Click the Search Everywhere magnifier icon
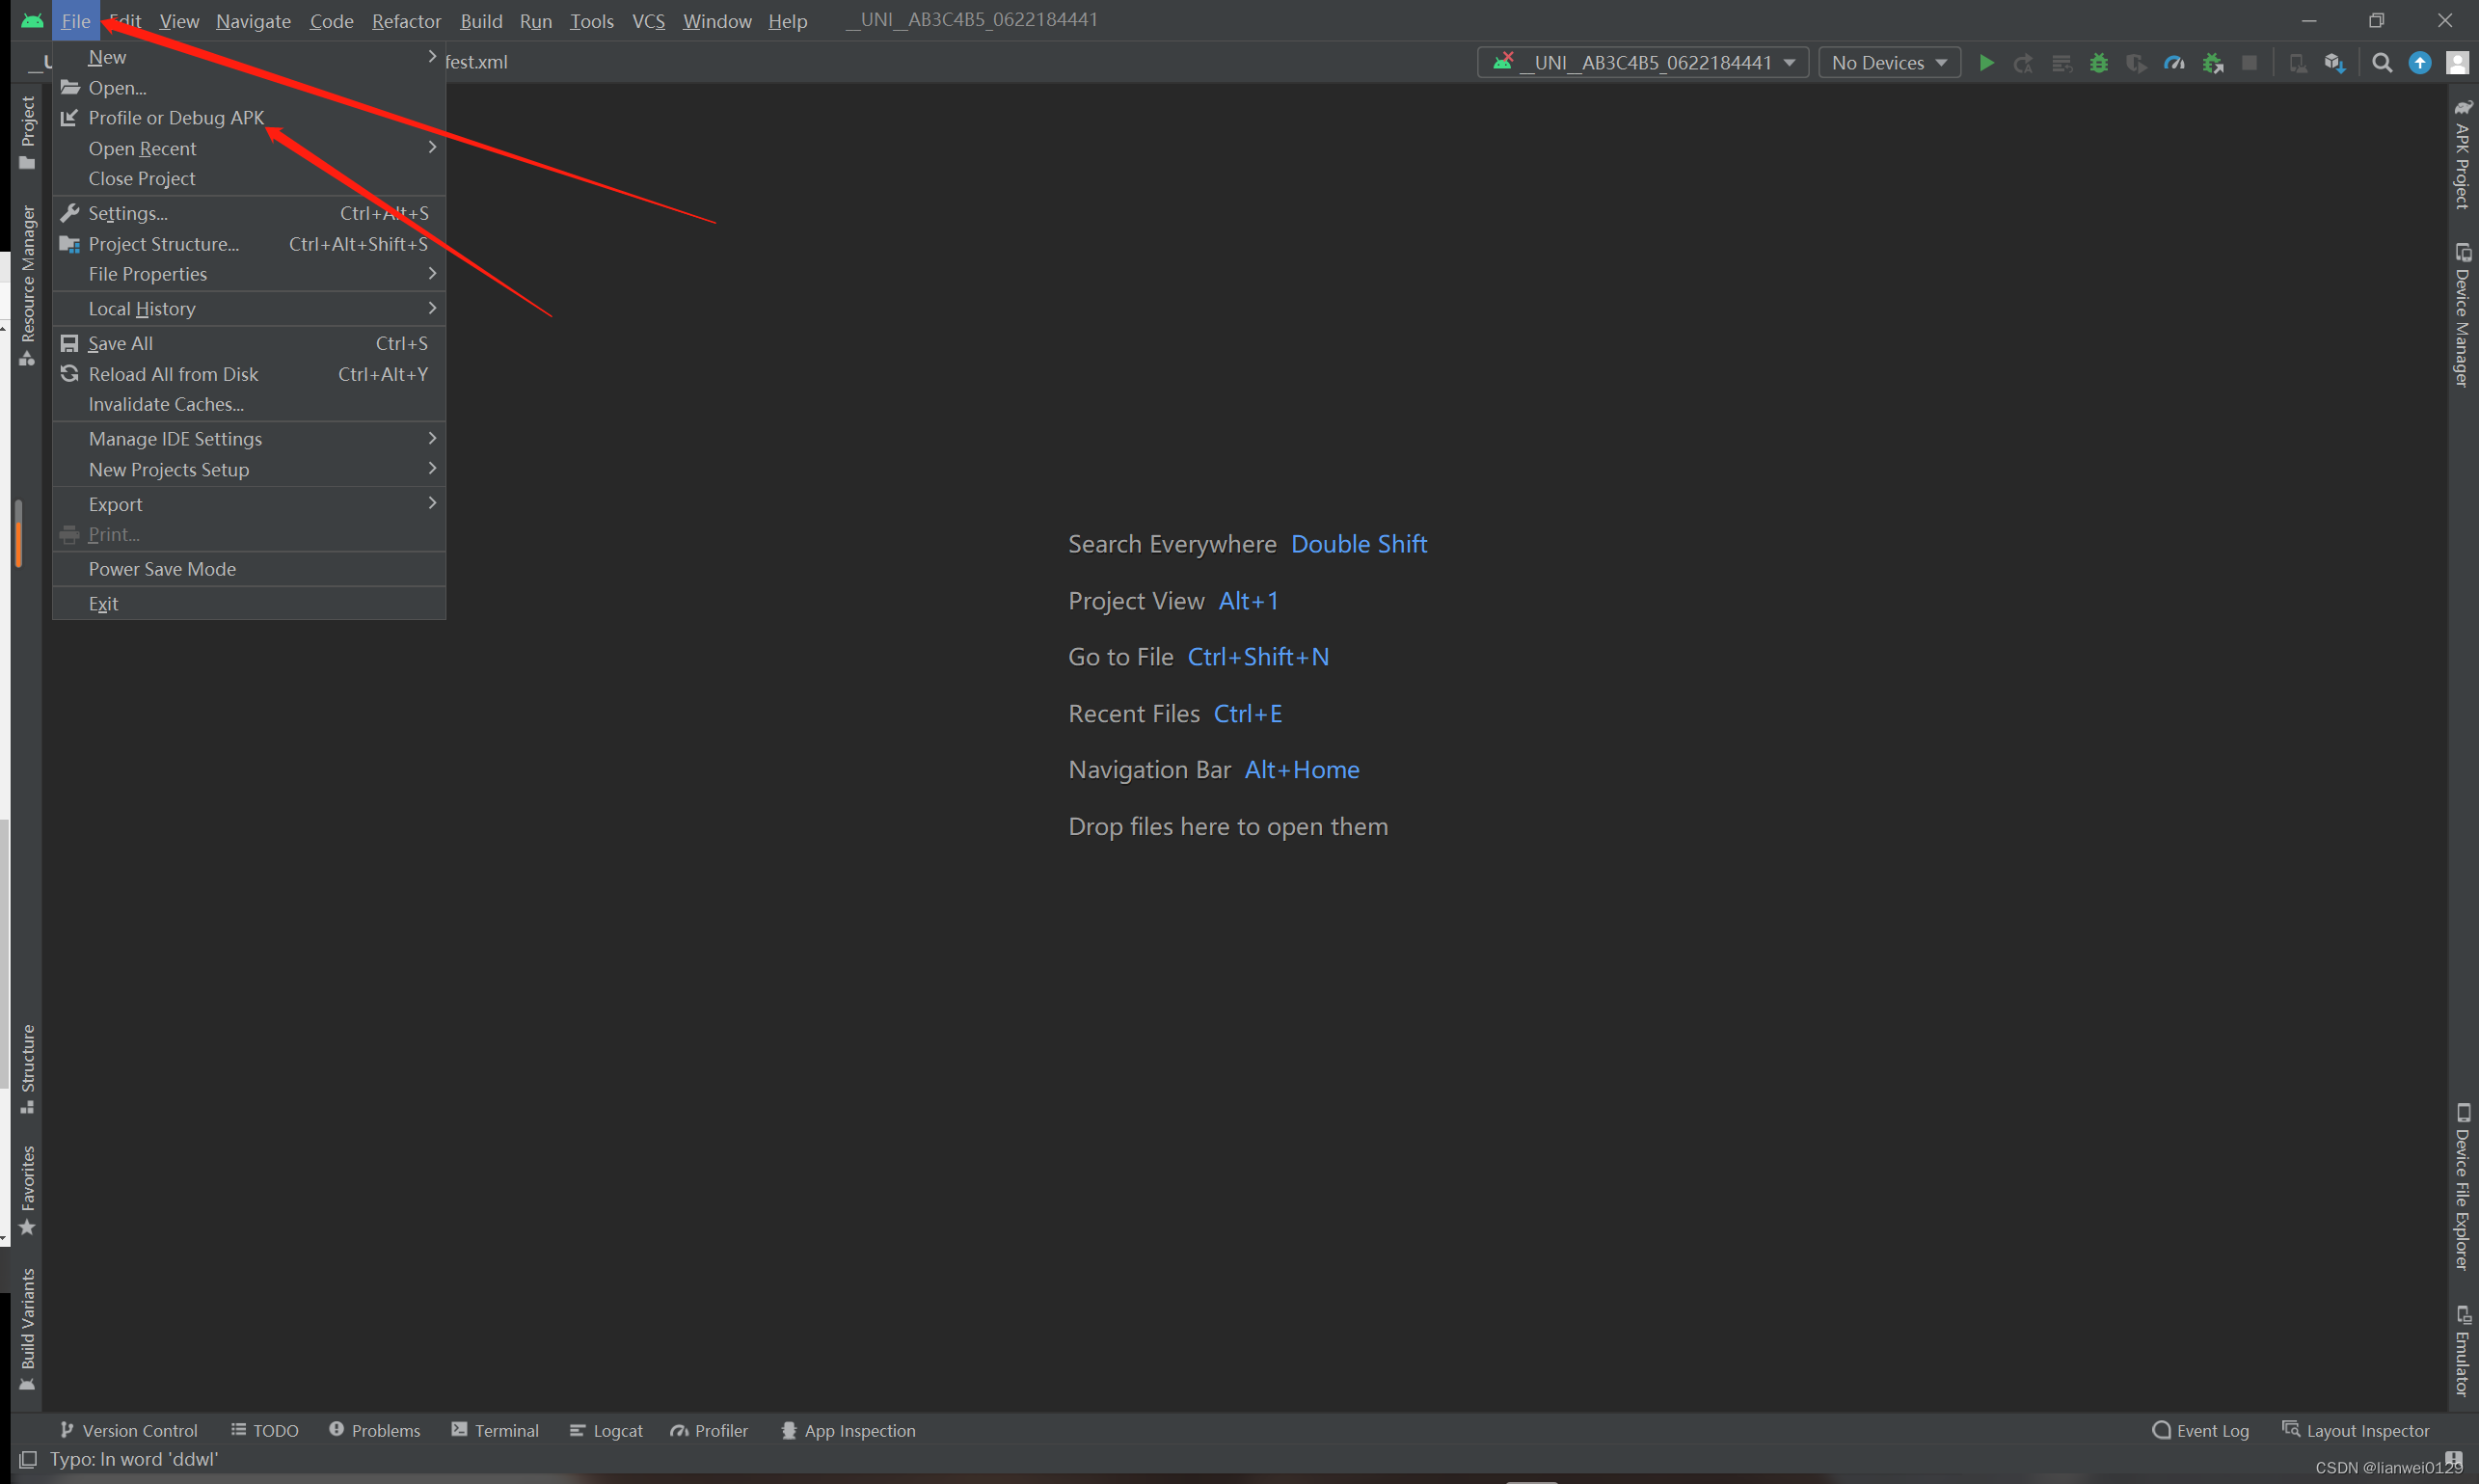This screenshot has width=2479, height=1484. coord(2382,63)
